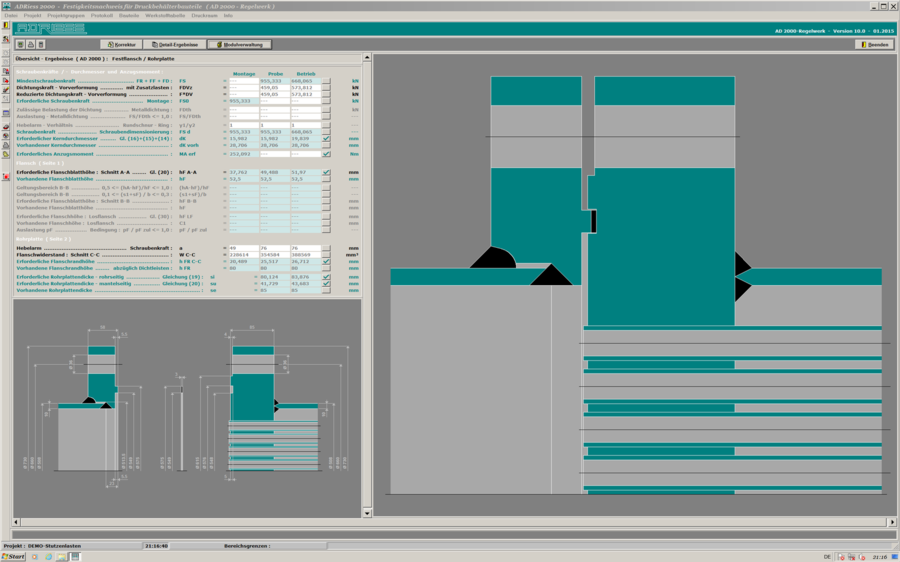
Task: Toggle the checkmark on the Erforderliches Anzugsmoment row
Action: point(326,154)
